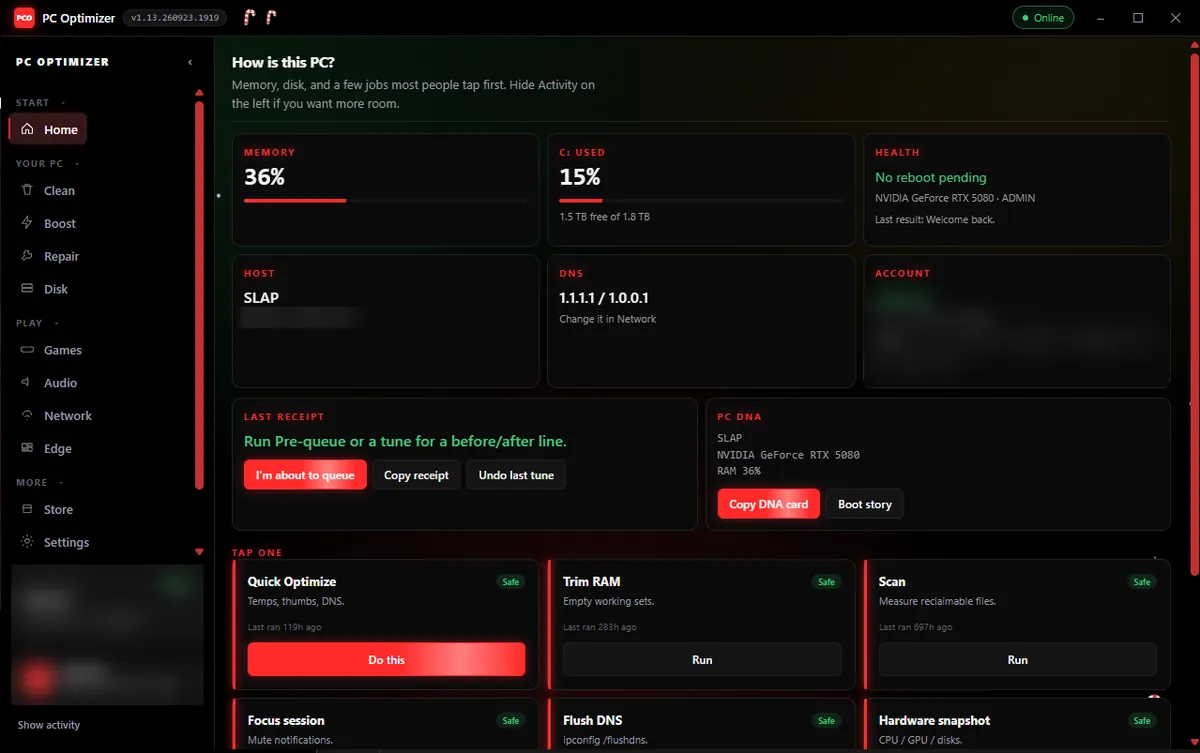This screenshot has width=1200, height=753.
Task: Click 'Last ran 283h ago' text
Action: tap(600, 627)
